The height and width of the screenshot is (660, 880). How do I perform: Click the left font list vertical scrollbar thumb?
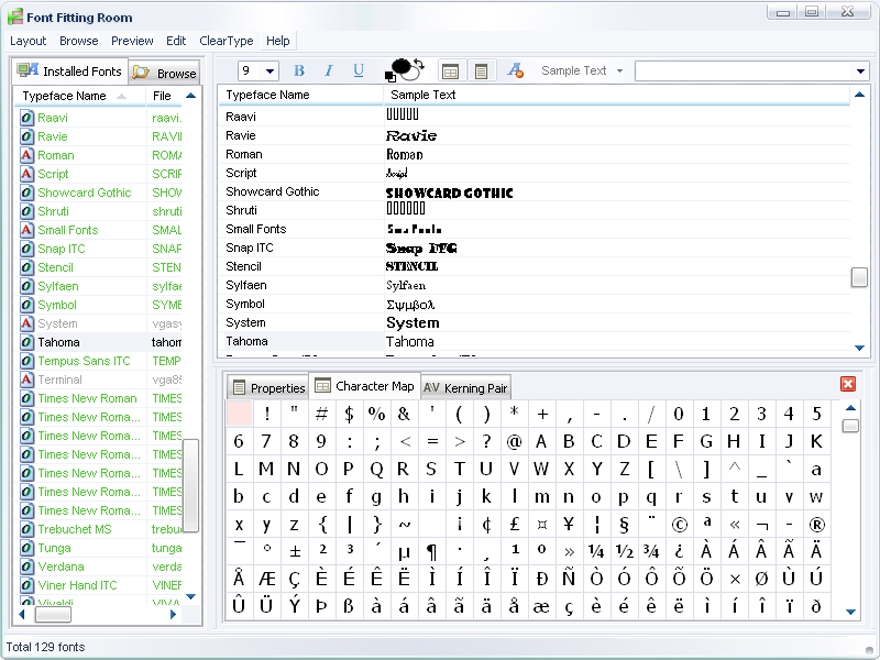191,485
